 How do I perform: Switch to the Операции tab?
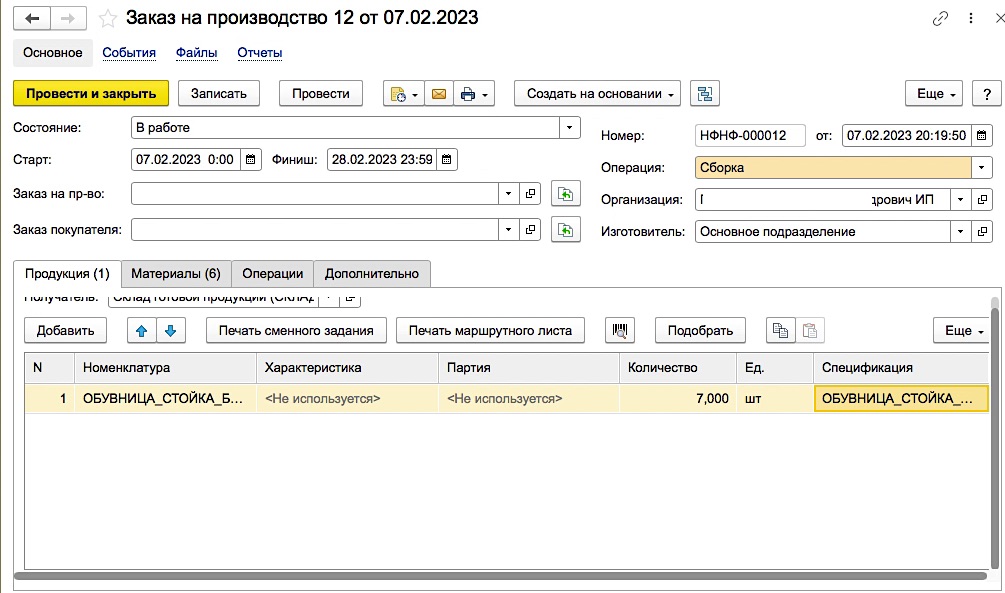point(272,274)
